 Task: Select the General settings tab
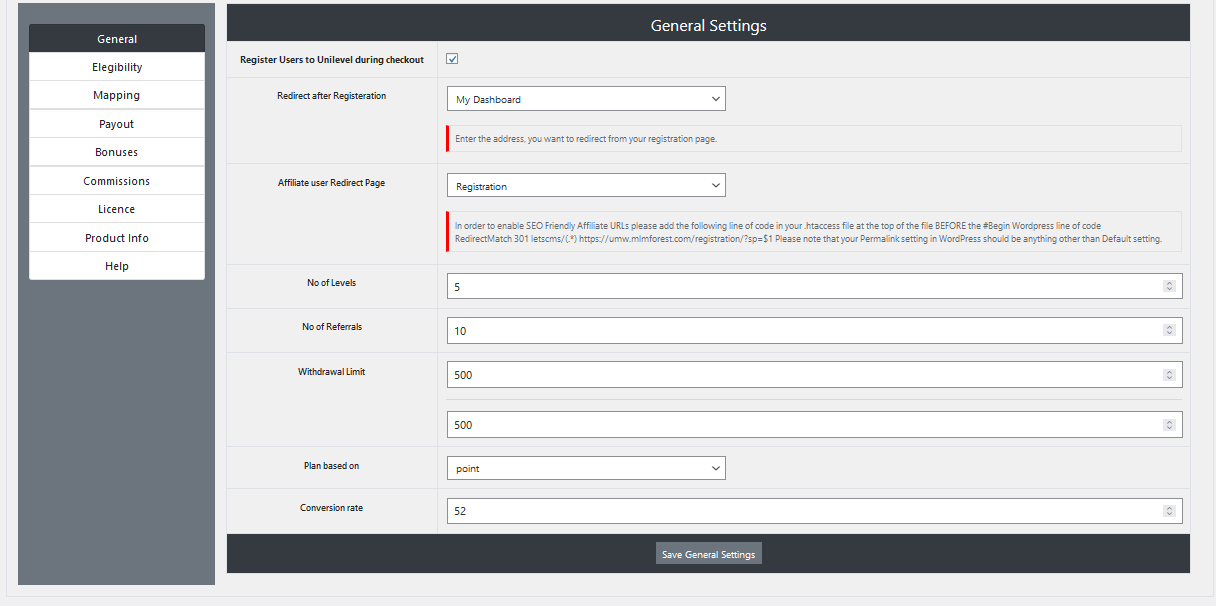click(116, 38)
